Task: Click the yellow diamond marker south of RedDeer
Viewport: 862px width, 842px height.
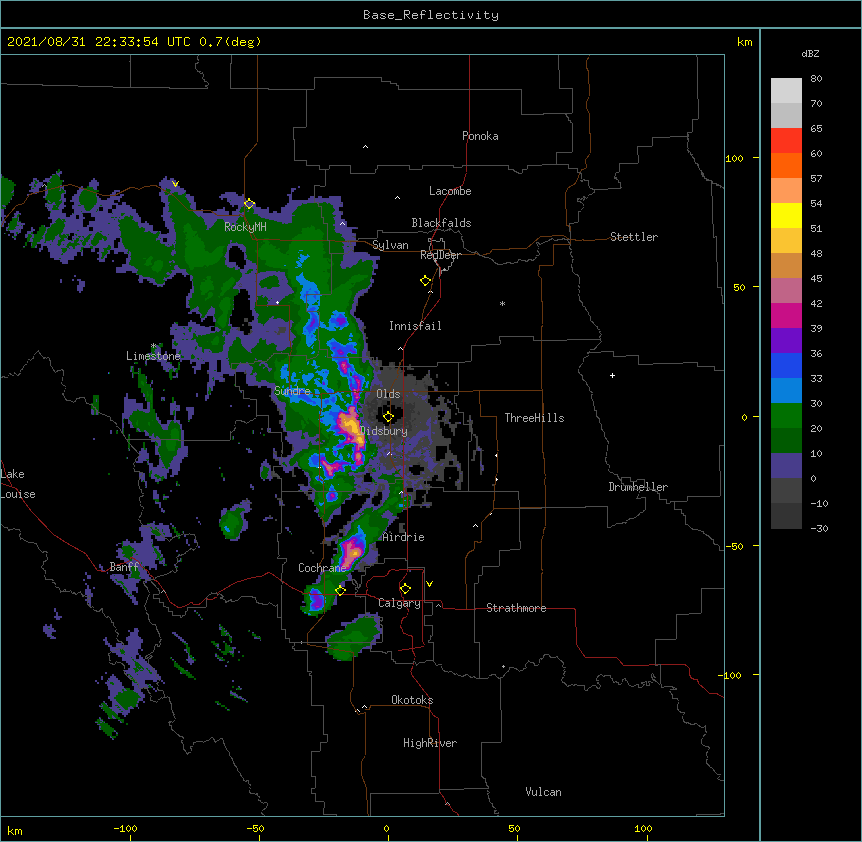Action: [425, 281]
